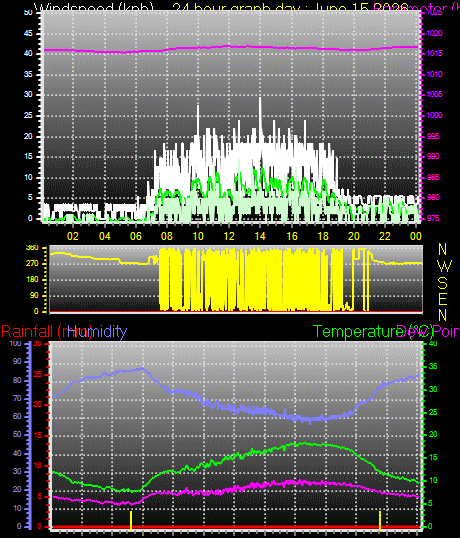Viewport: 460px width, 538px height.
Task: Click blue humidity axis value "50"
Action: 17,435
